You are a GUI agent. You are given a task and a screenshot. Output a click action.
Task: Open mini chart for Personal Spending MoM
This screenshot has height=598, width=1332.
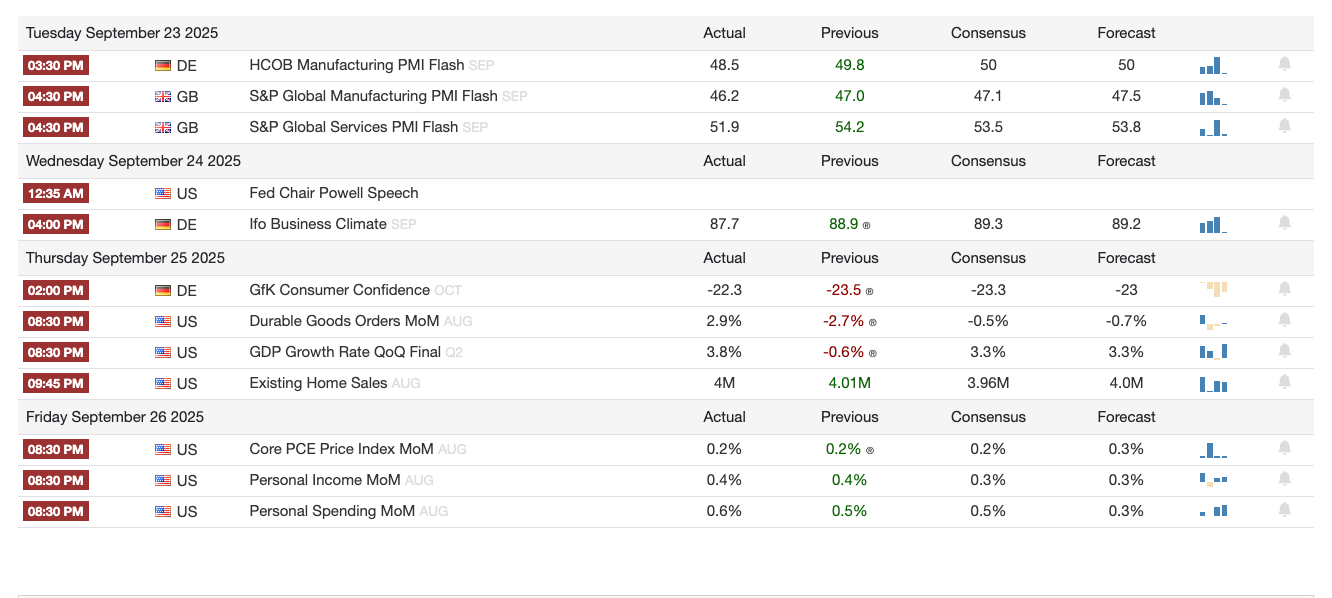1213,511
